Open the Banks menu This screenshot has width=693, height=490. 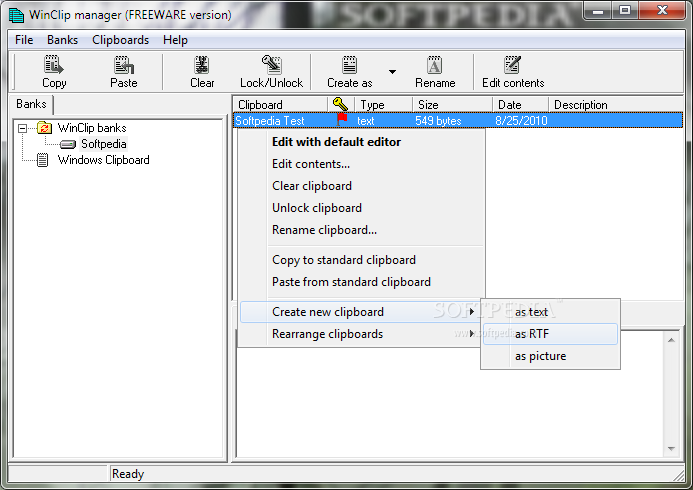tap(62, 40)
